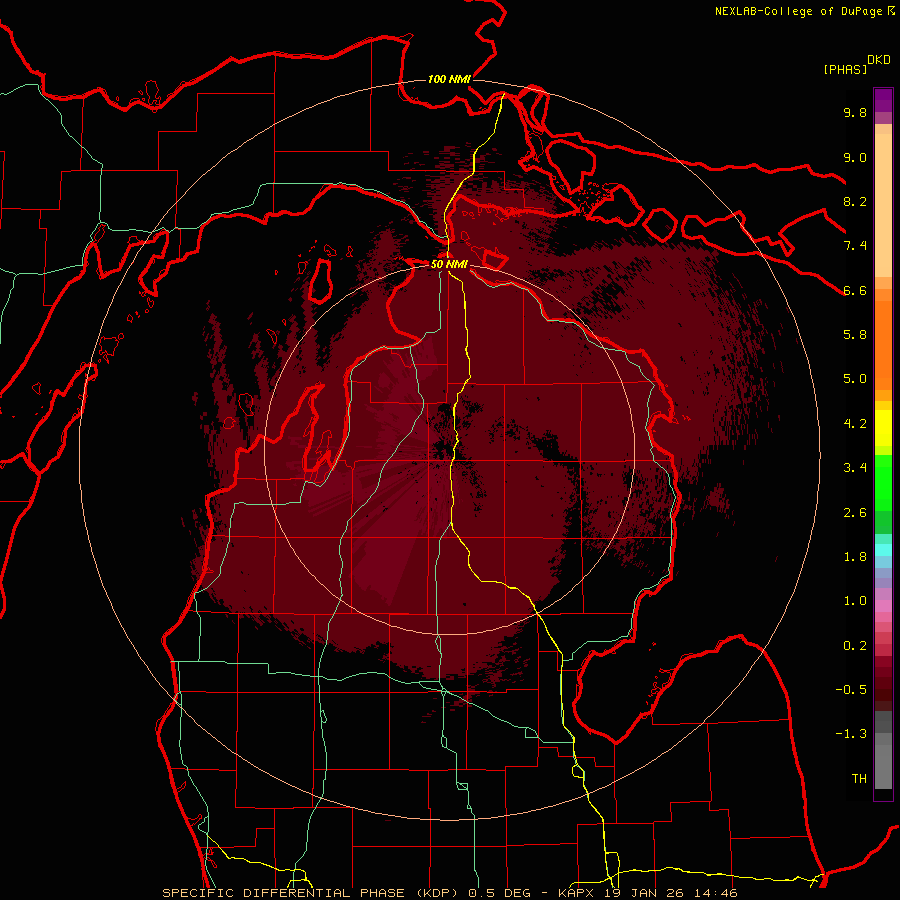Click the NEXLAB-College of DuPage watermark text
900x900 pixels.
(805, 11)
